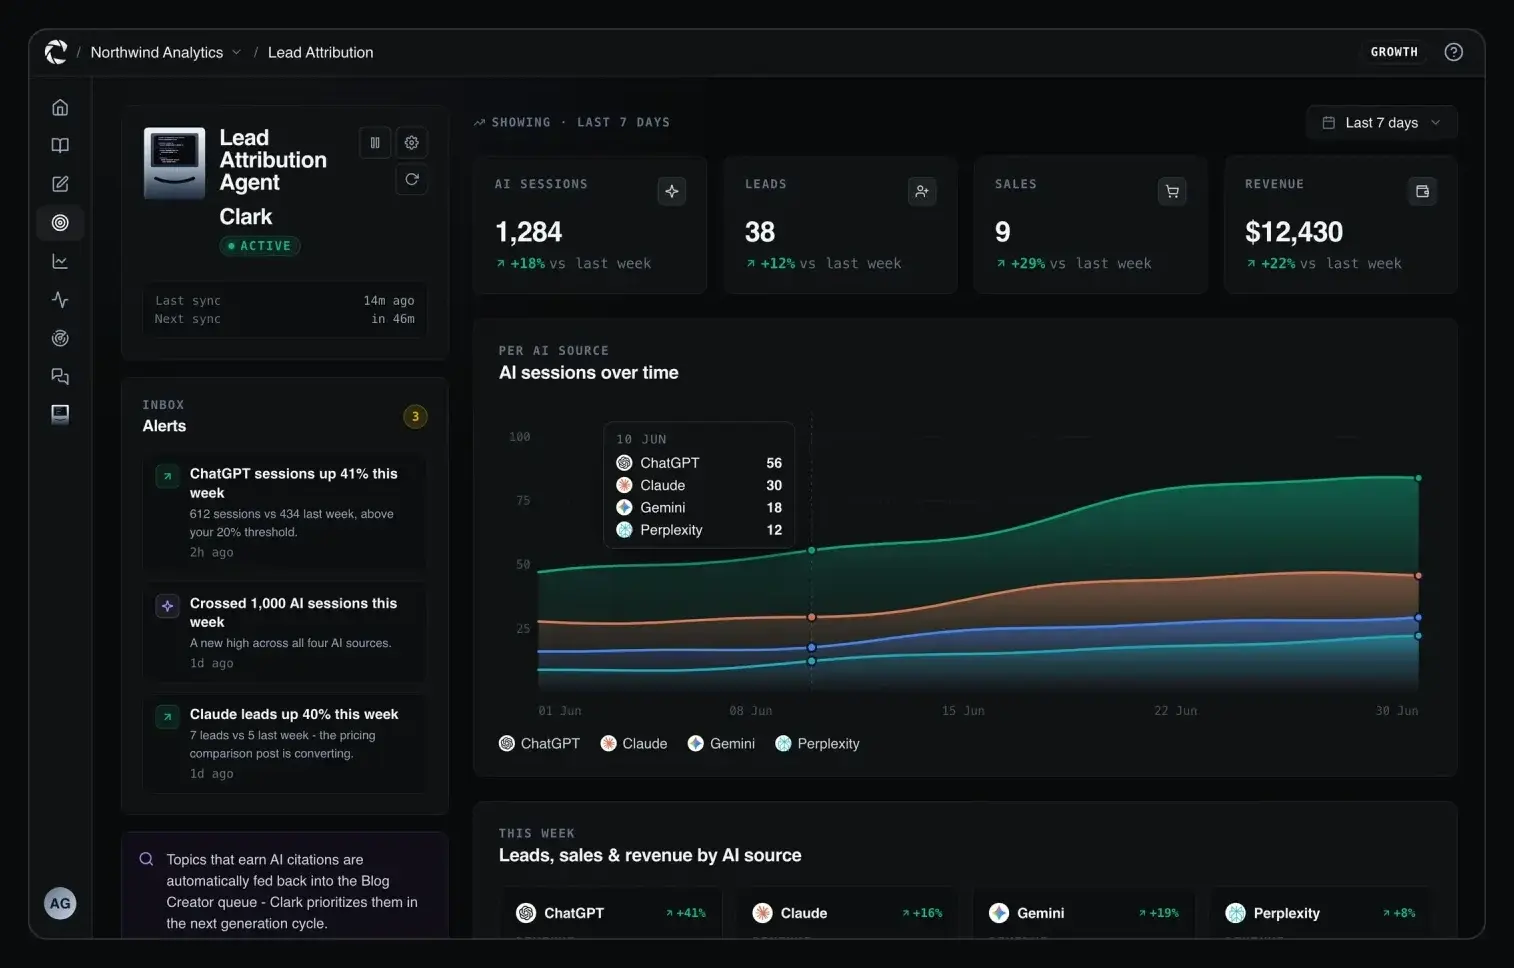
Task: Click the wallet icon on Revenue card
Action: [1422, 191]
